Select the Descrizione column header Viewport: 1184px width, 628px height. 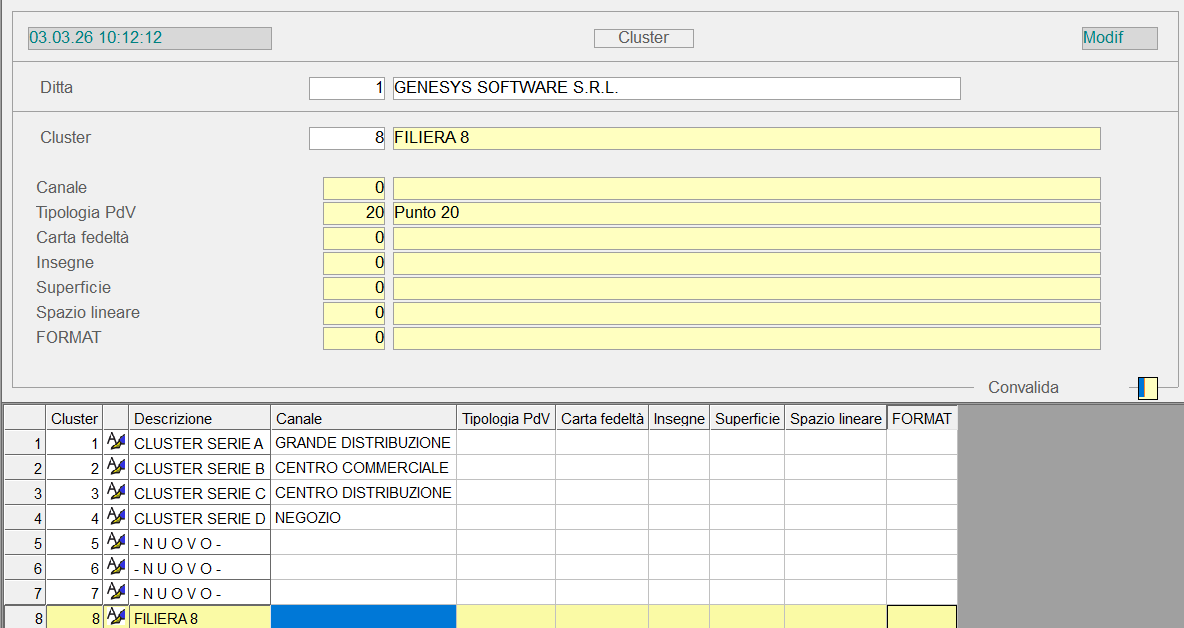pyautogui.click(x=199, y=418)
